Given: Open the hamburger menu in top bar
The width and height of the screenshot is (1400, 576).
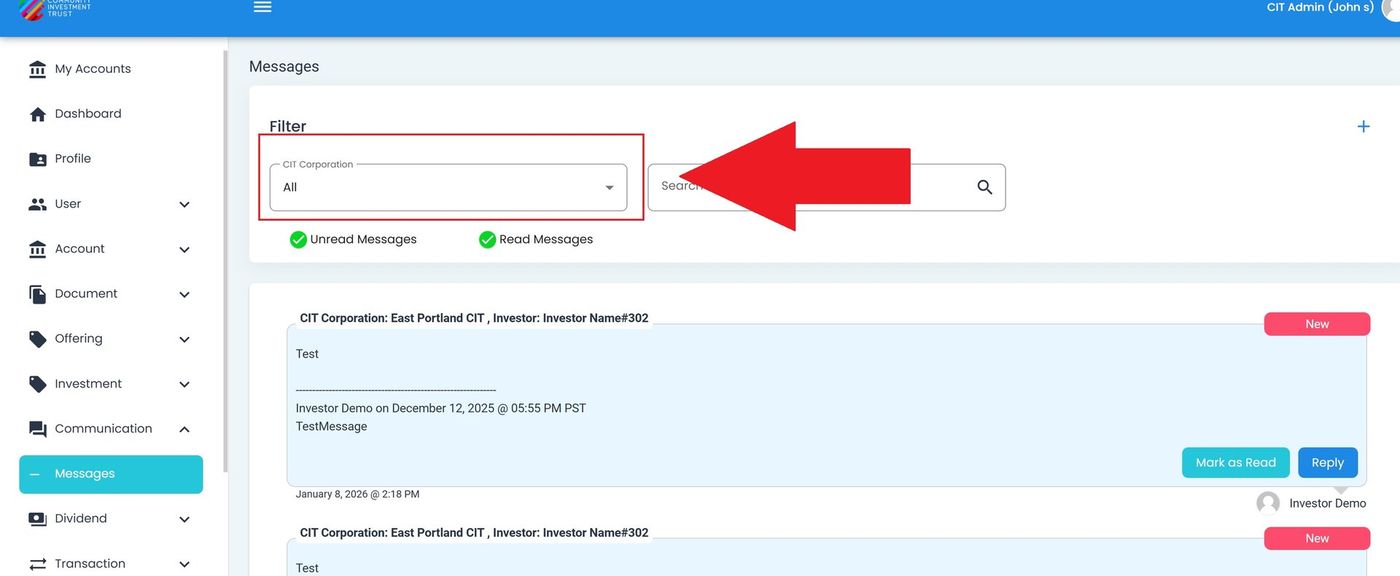Looking at the screenshot, I should 262,7.
